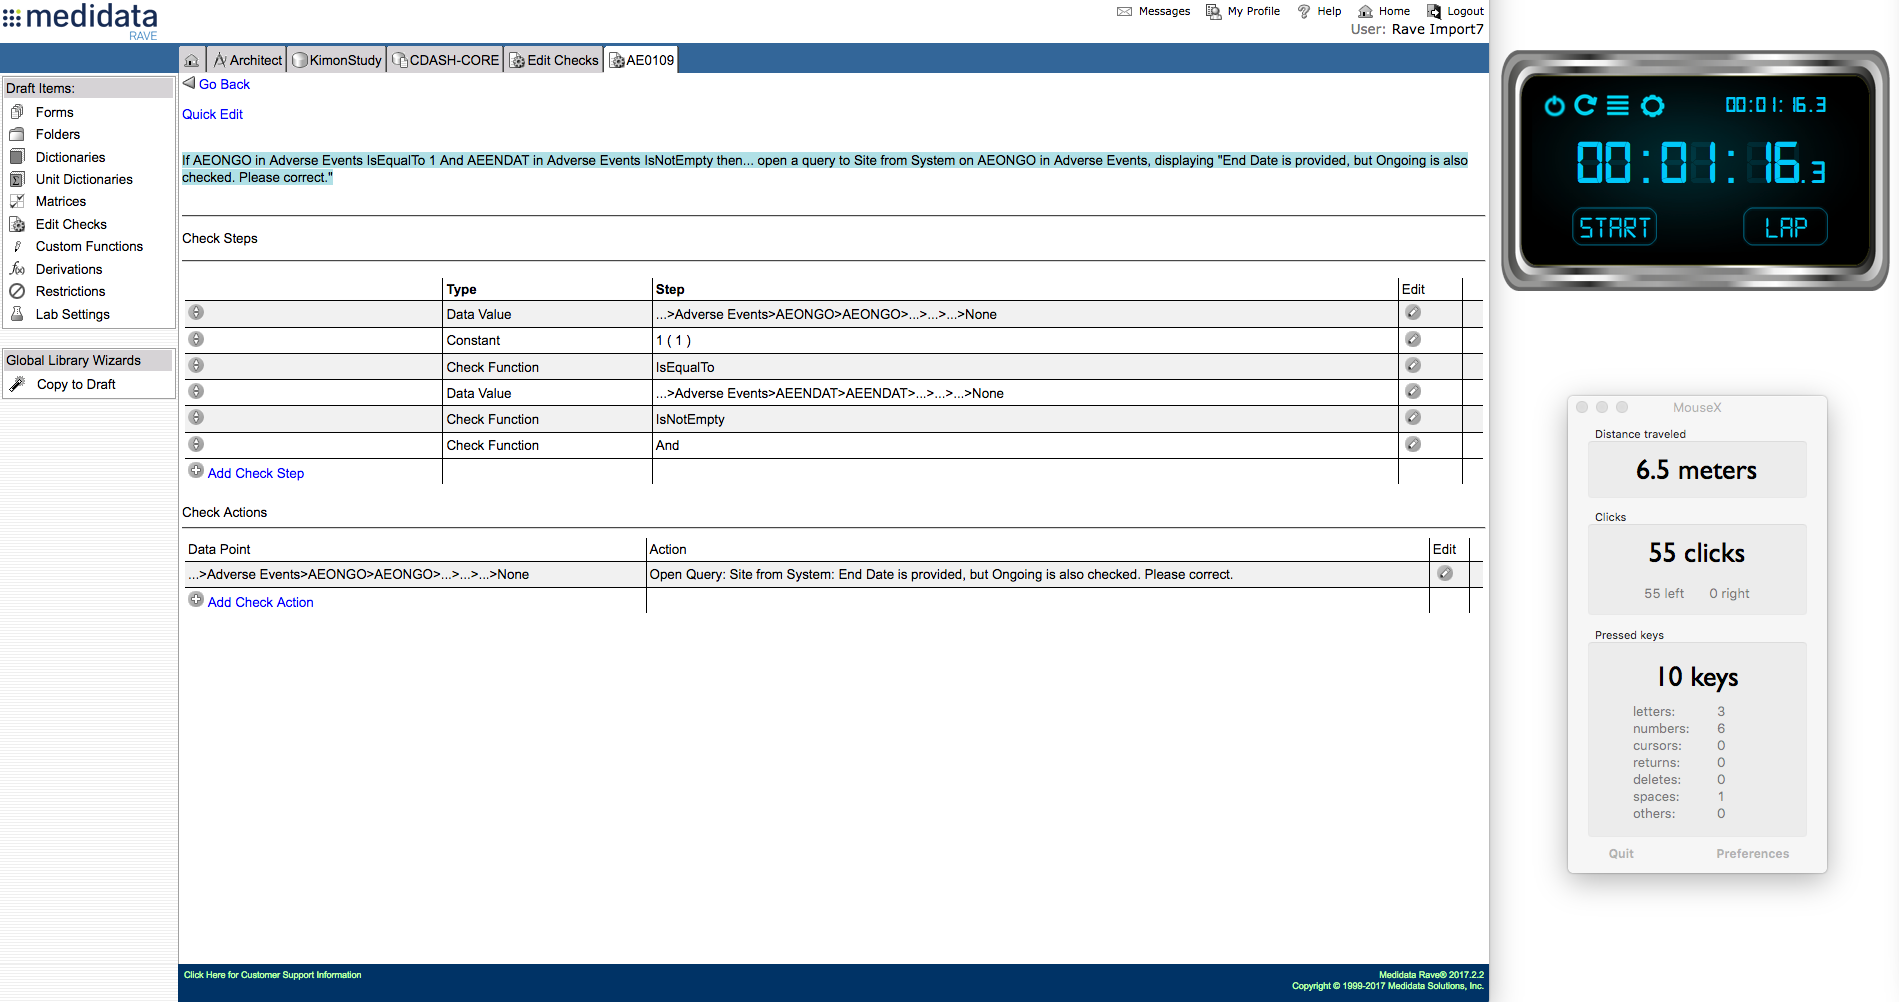1899x1002 pixels.
Task: Click the home icon tab
Action: [x=192, y=60]
